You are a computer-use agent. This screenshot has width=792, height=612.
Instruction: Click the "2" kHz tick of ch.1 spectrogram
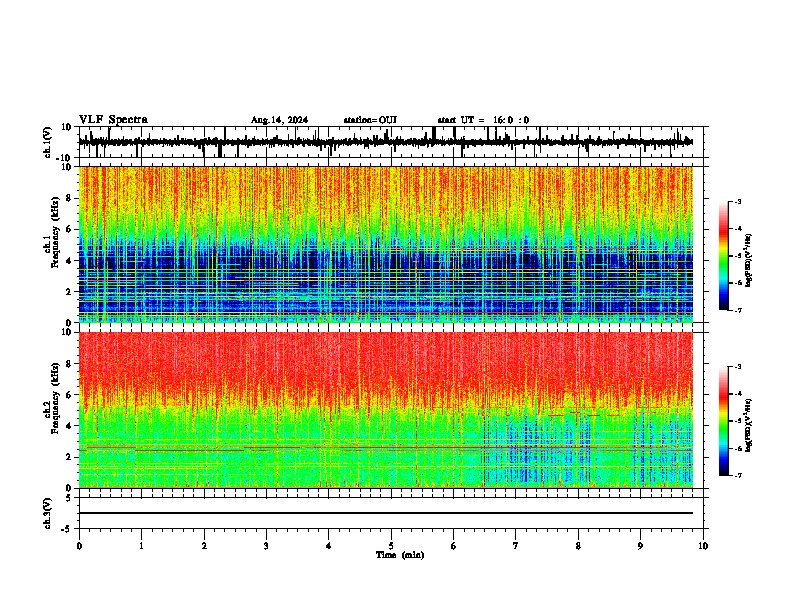69,292
